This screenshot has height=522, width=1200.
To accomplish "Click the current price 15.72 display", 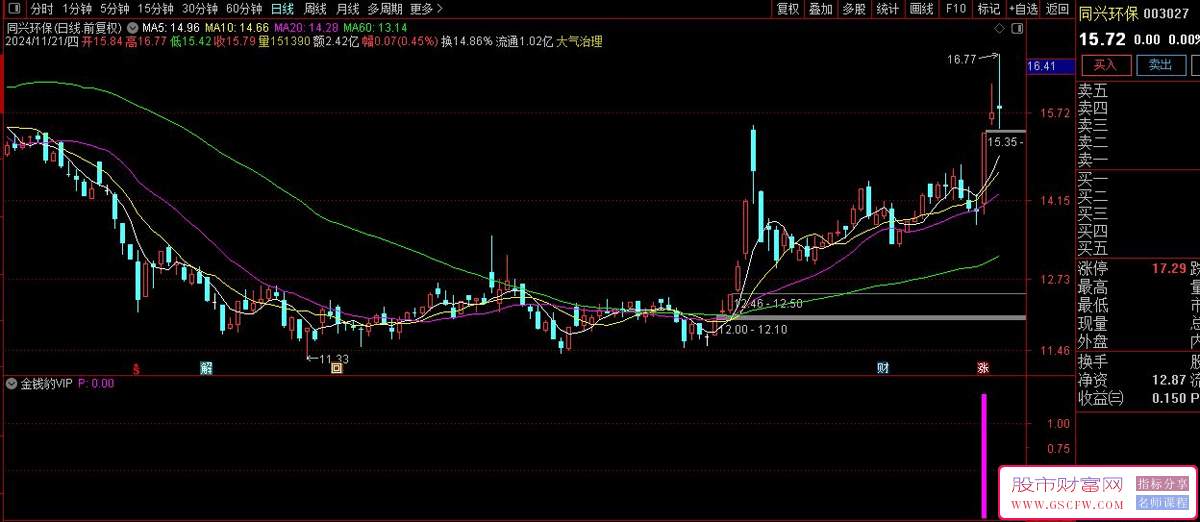I will point(1102,40).
